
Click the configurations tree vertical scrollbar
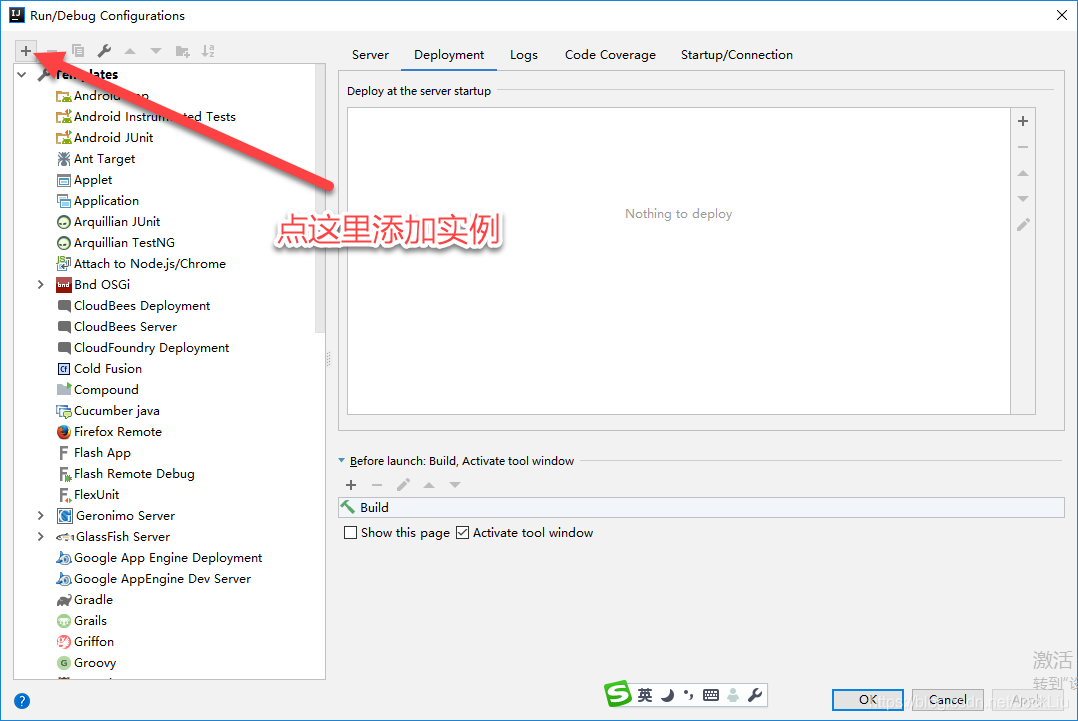tap(320, 199)
